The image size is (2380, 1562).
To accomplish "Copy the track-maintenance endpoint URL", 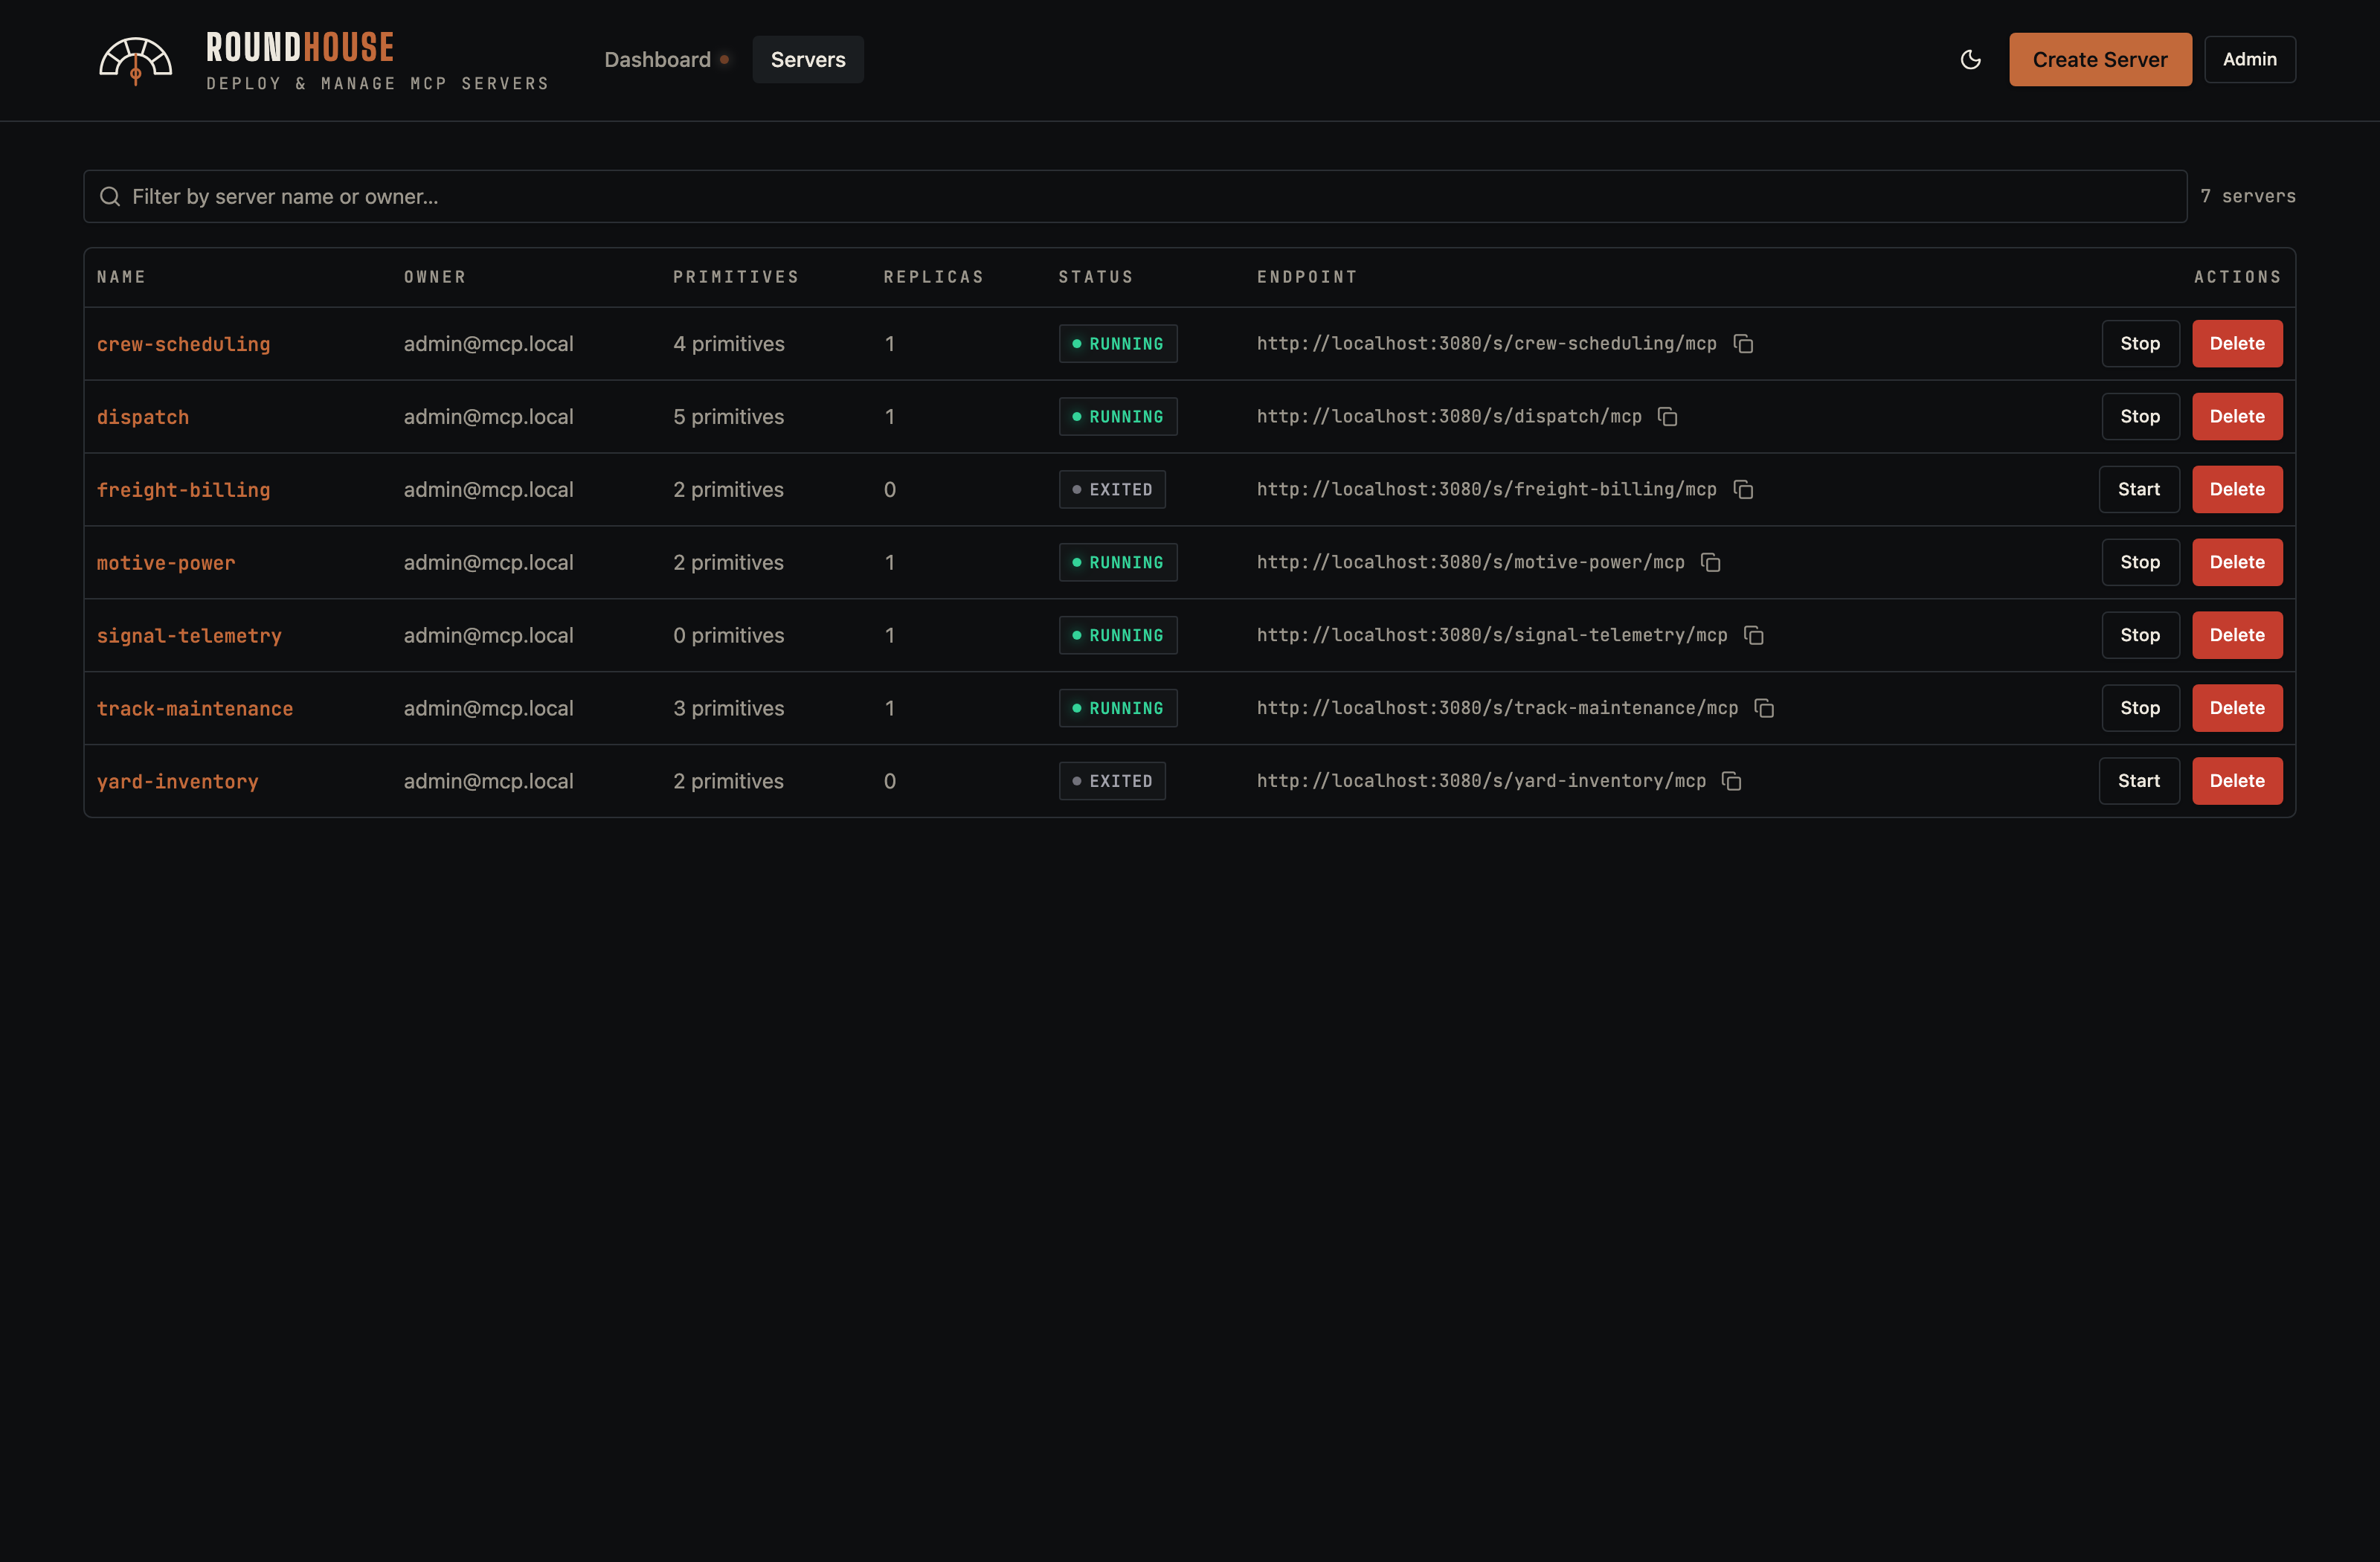I will point(1764,709).
